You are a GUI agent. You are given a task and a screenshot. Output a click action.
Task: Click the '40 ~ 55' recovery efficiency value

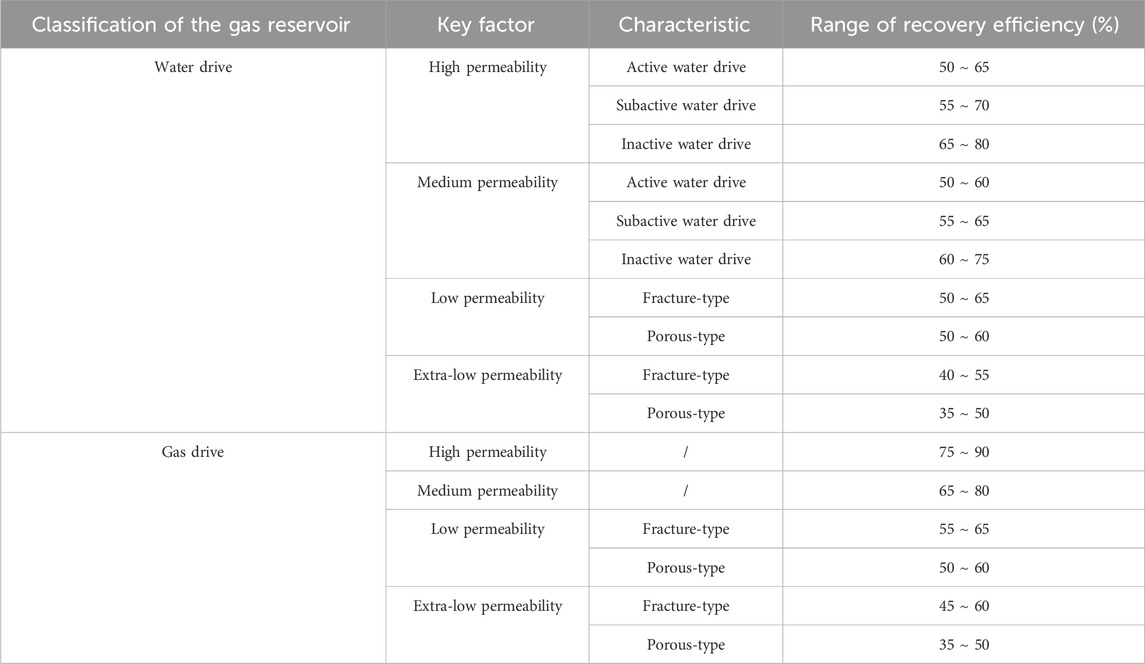(x=964, y=375)
